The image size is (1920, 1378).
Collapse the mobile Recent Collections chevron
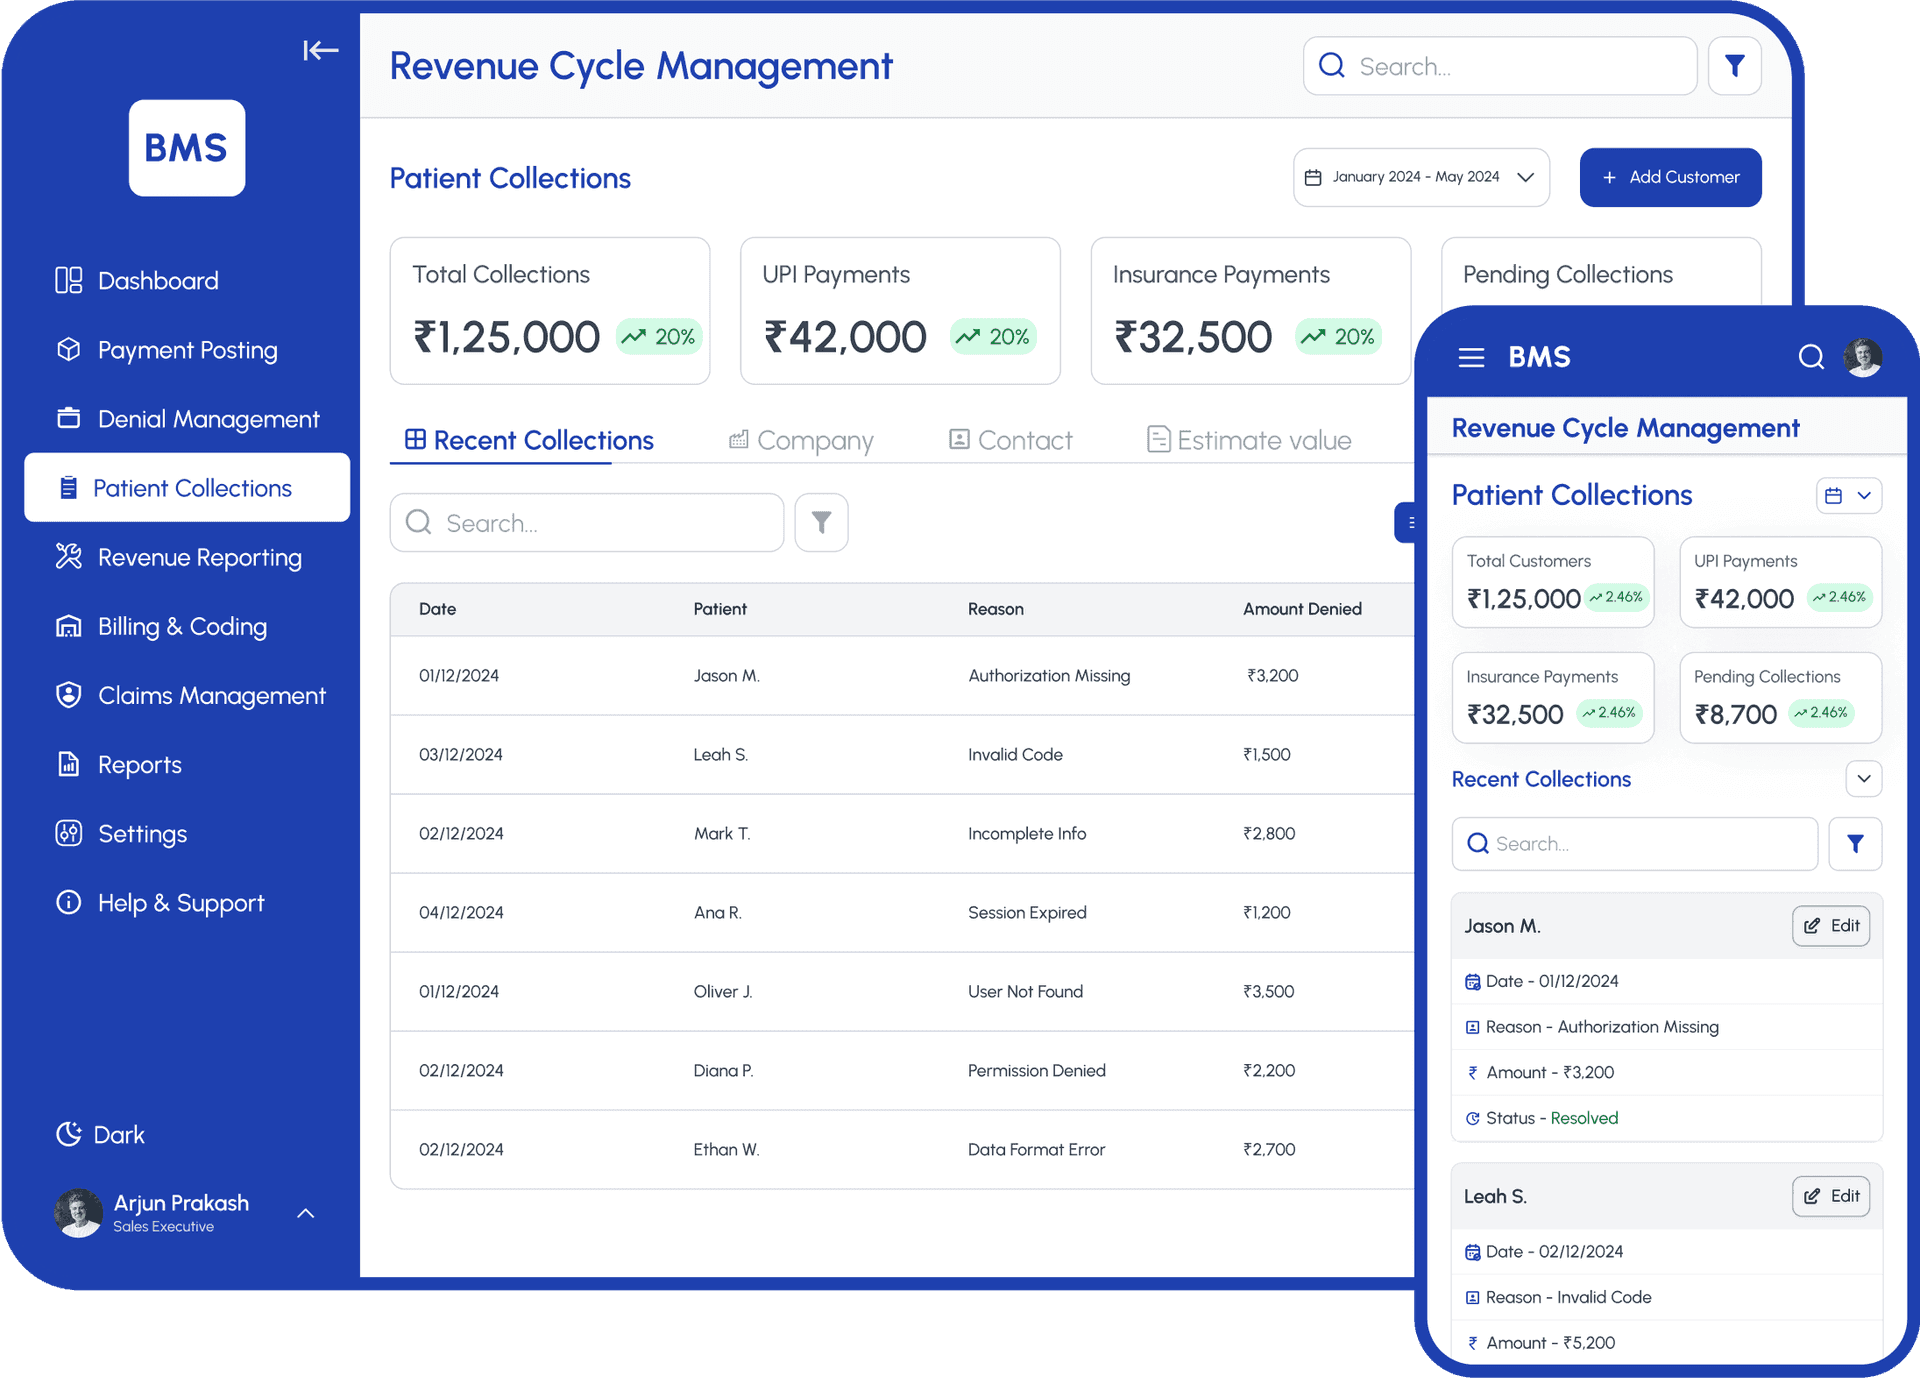click(1863, 779)
